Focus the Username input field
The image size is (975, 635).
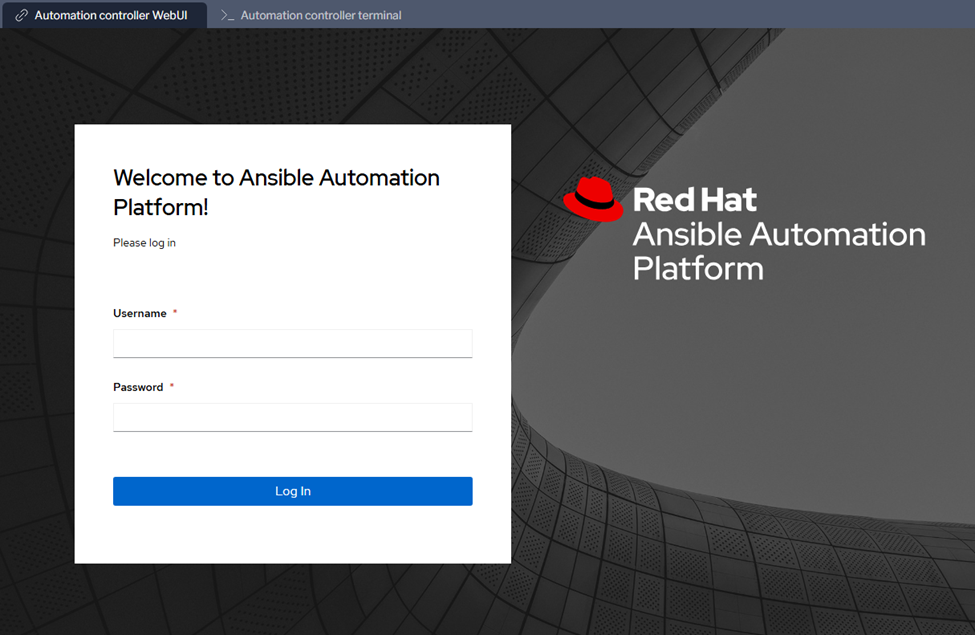click(293, 343)
